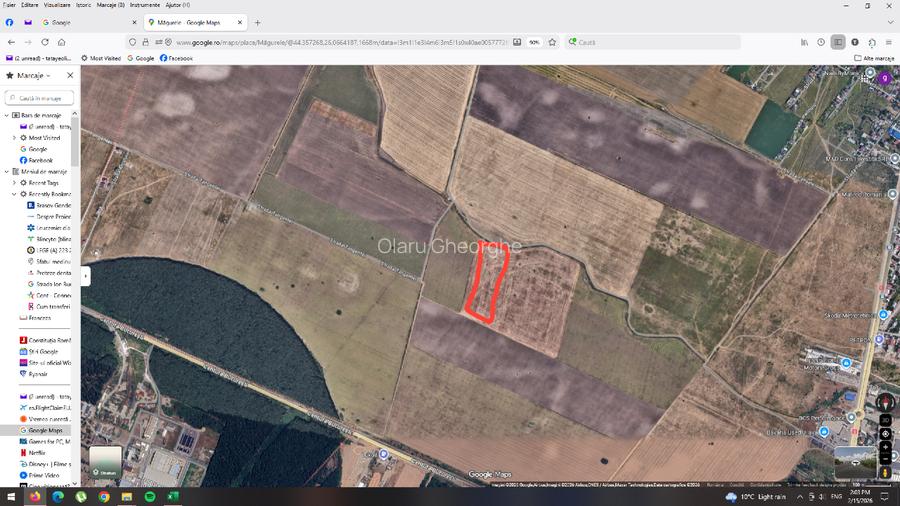Adjust page zoom via the 90% indicator
The height and width of the screenshot is (506, 900).
(x=534, y=42)
